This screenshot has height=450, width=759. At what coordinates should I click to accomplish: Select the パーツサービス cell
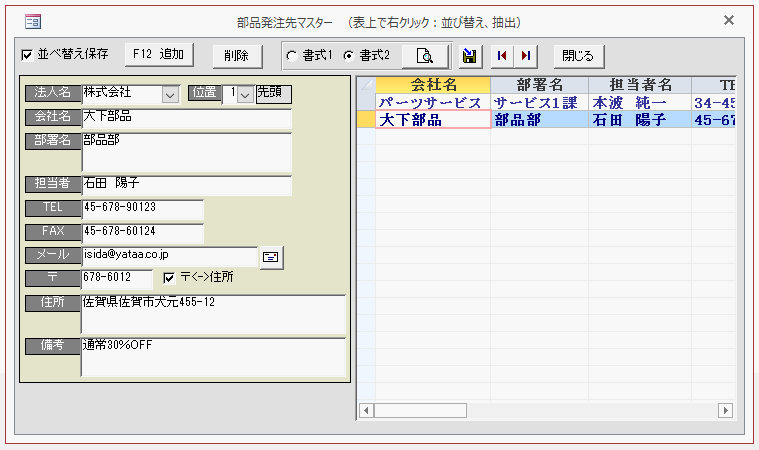[x=433, y=103]
